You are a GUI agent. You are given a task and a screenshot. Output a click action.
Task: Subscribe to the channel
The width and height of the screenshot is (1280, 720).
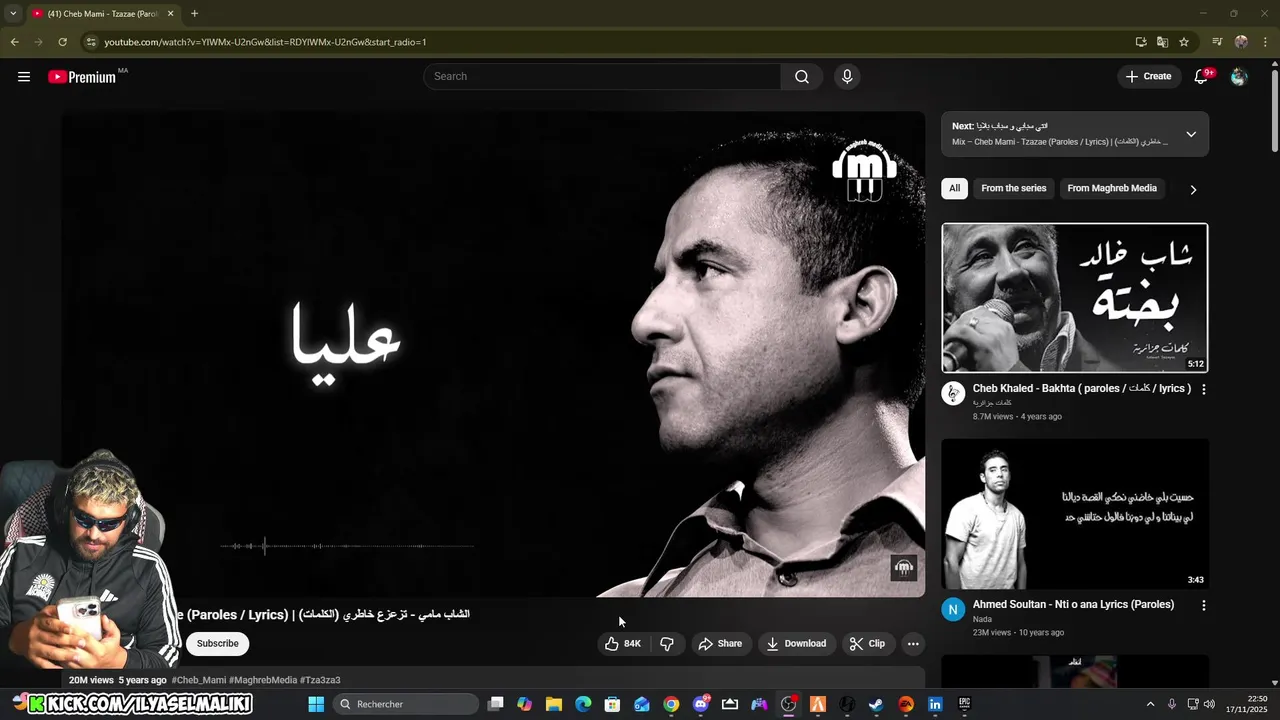[217, 644]
